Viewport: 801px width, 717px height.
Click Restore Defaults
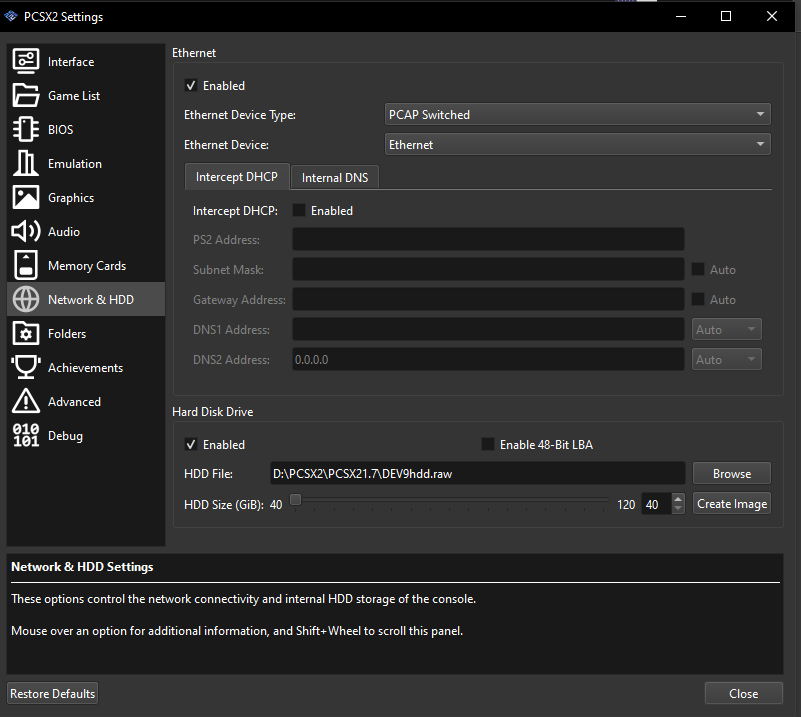52,693
